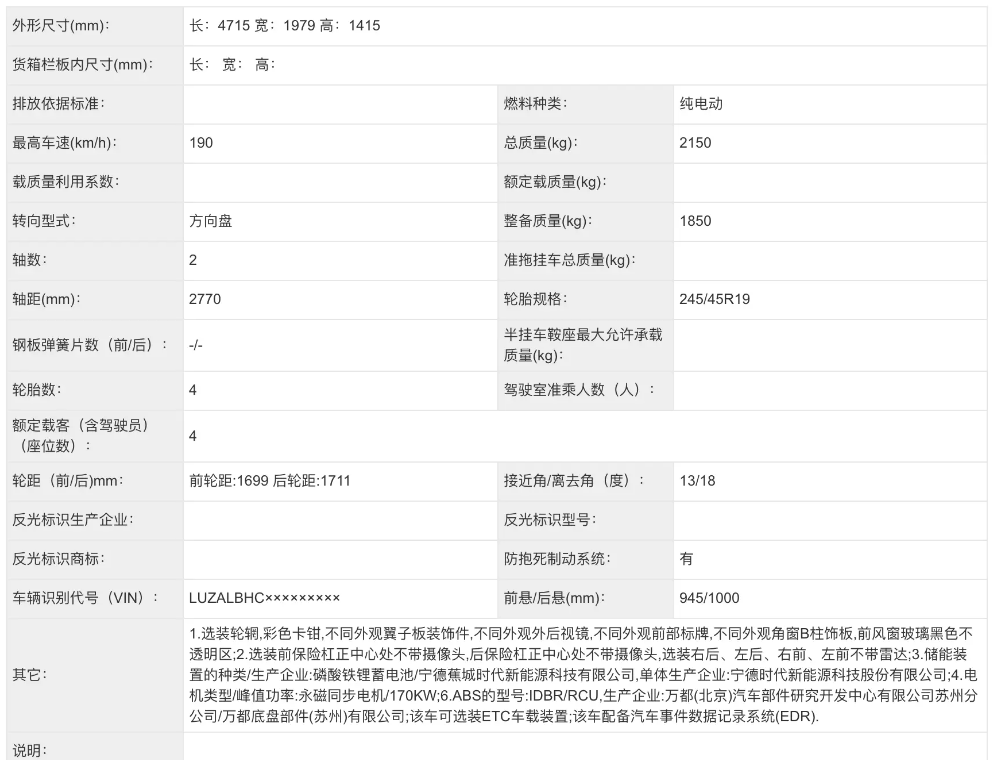Select the 最高车速 value 190
Image resolution: width=995 pixels, height=760 pixels.
[201, 143]
